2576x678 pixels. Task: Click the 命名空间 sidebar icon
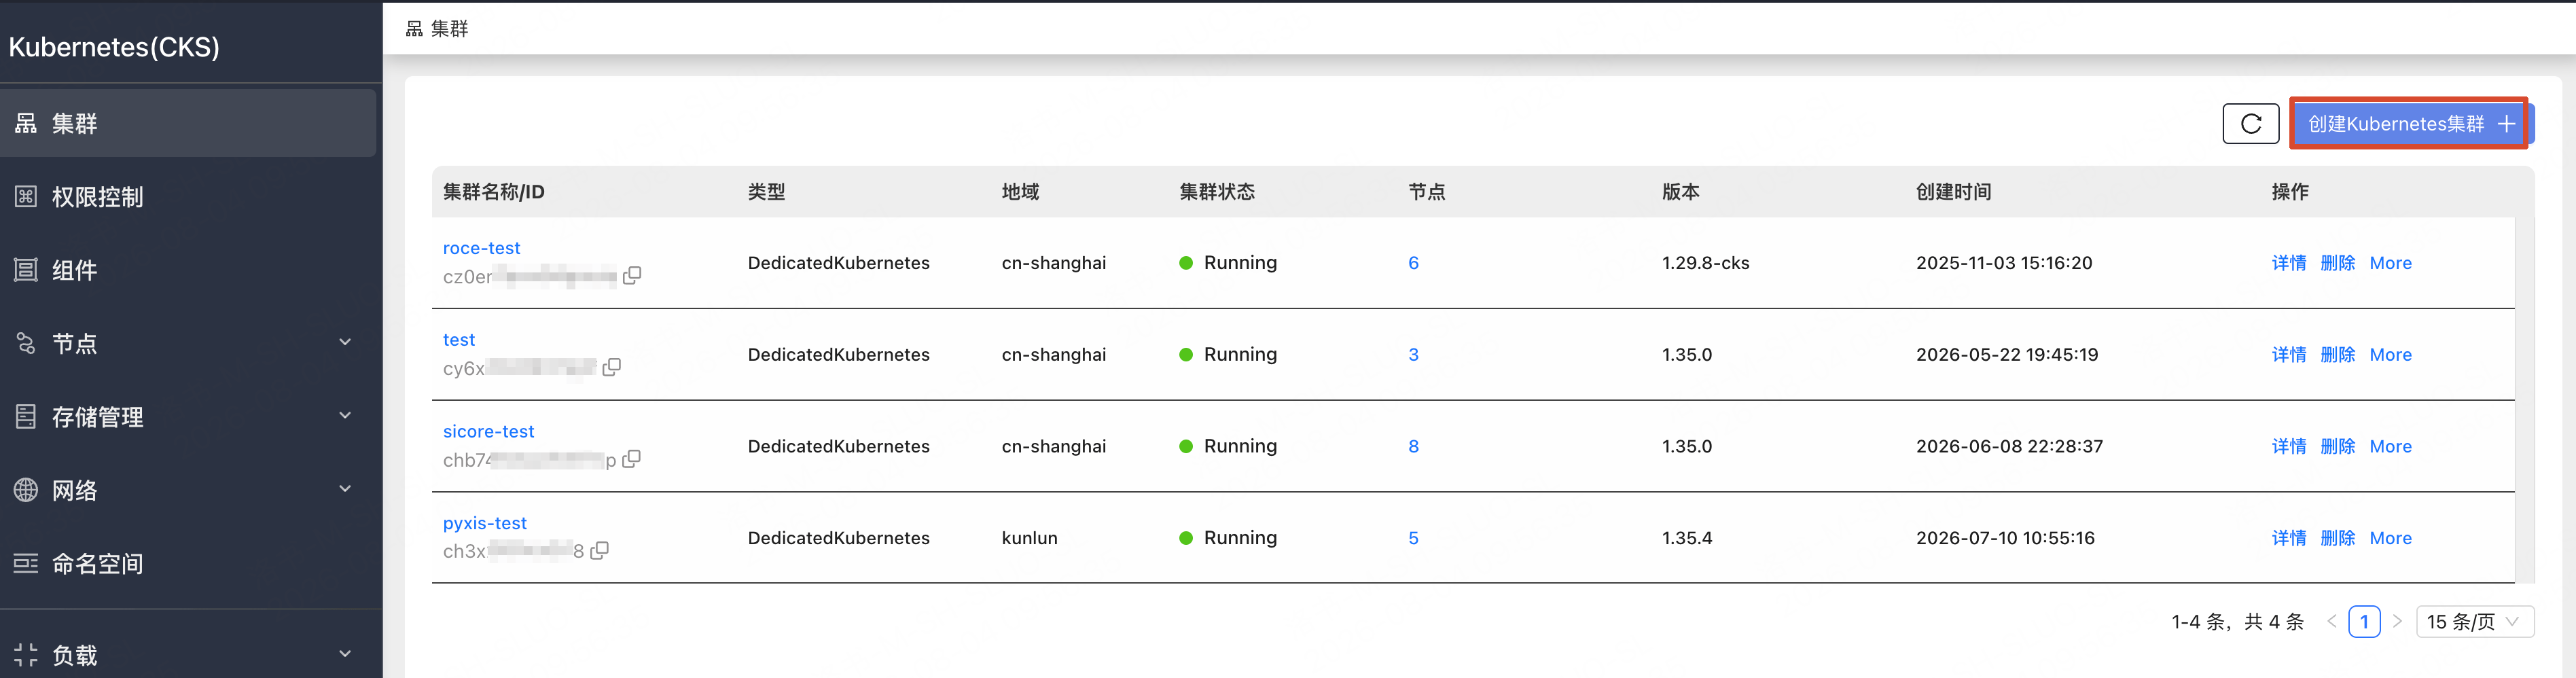click(x=26, y=563)
